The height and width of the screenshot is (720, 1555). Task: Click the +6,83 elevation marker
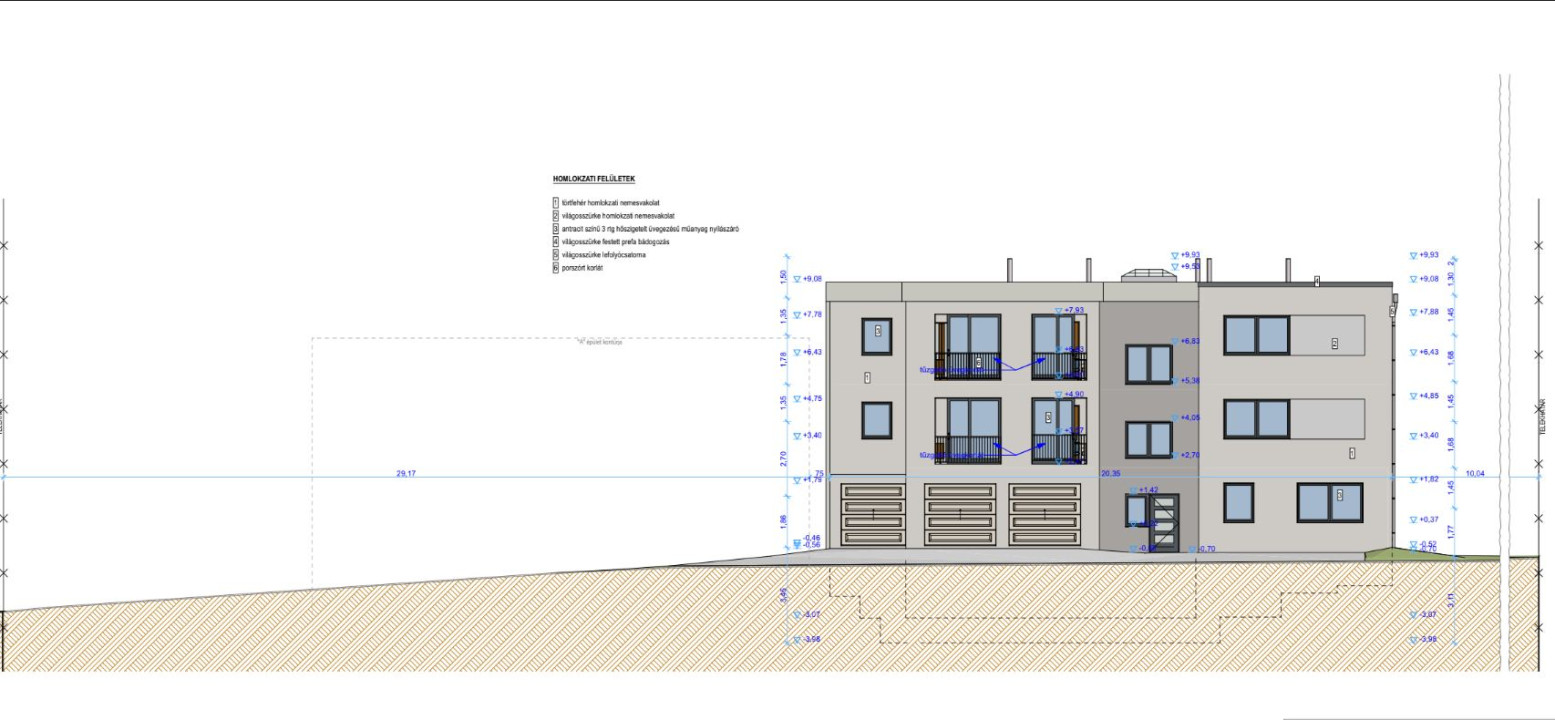click(1176, 341)
